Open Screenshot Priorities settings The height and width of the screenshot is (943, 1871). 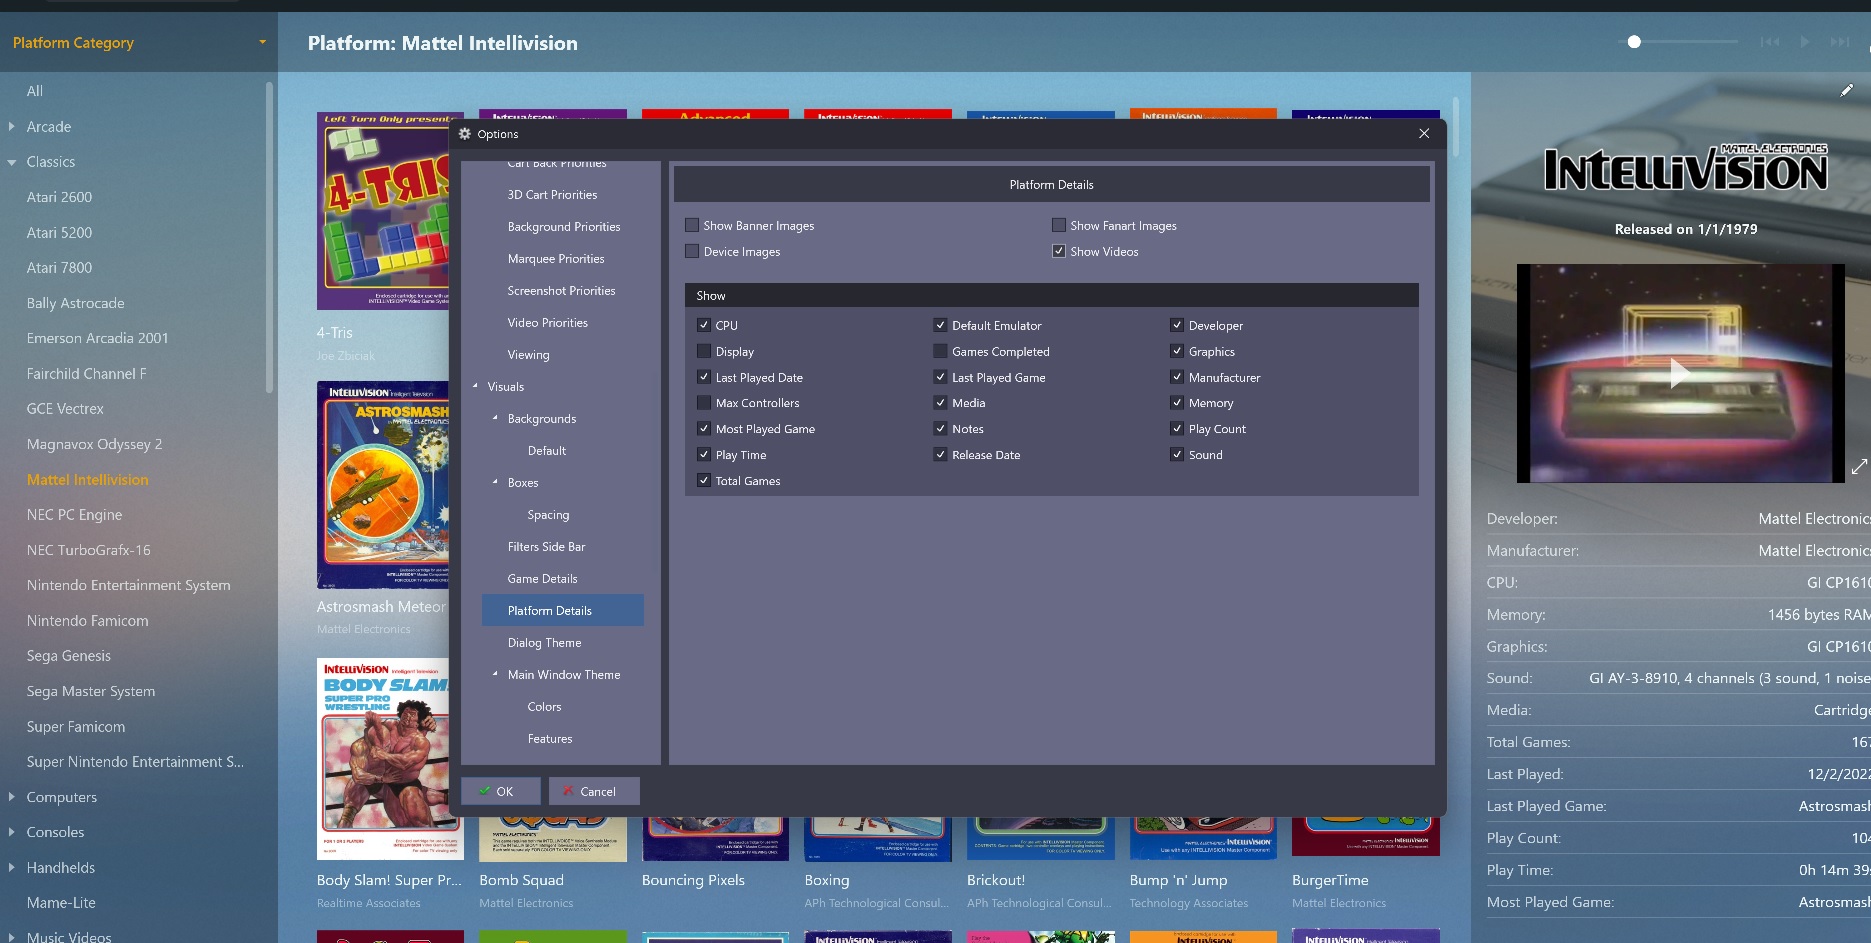pos(561,291)
